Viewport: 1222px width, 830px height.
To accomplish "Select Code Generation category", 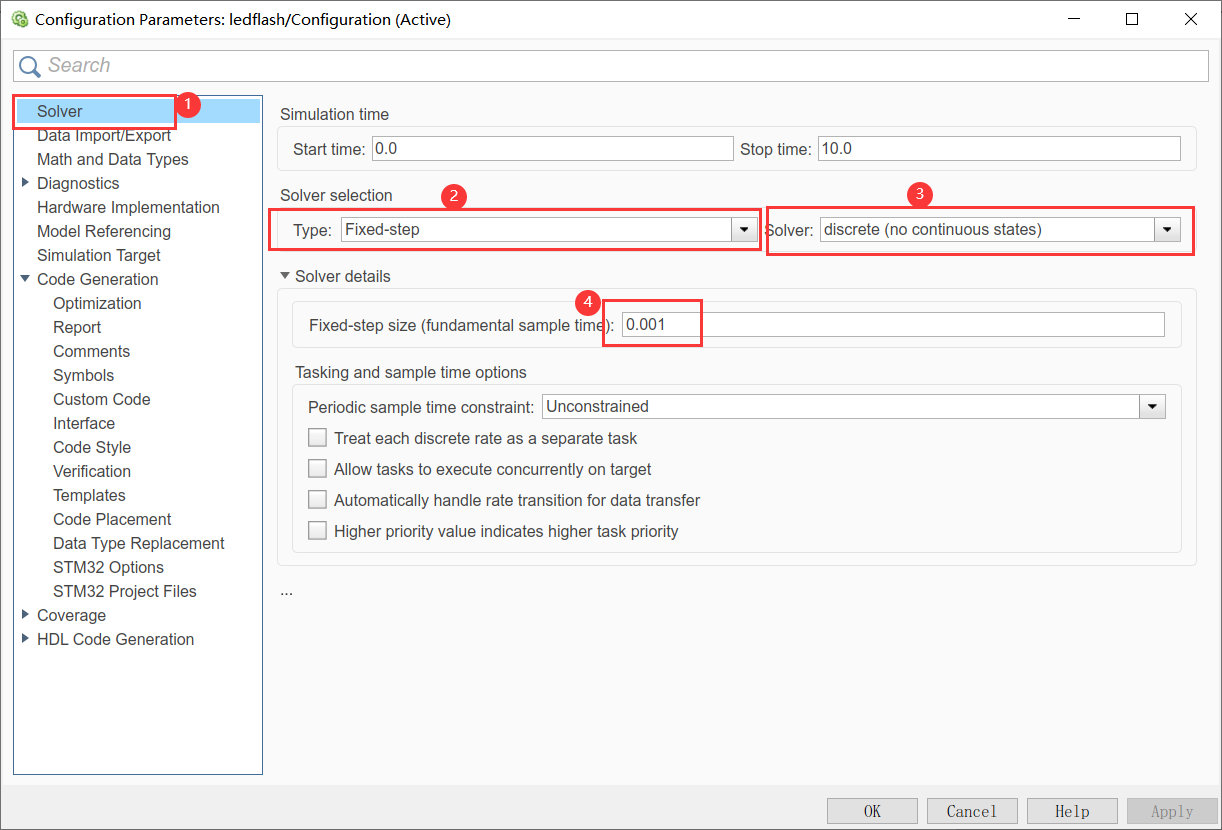I will 97,279.
